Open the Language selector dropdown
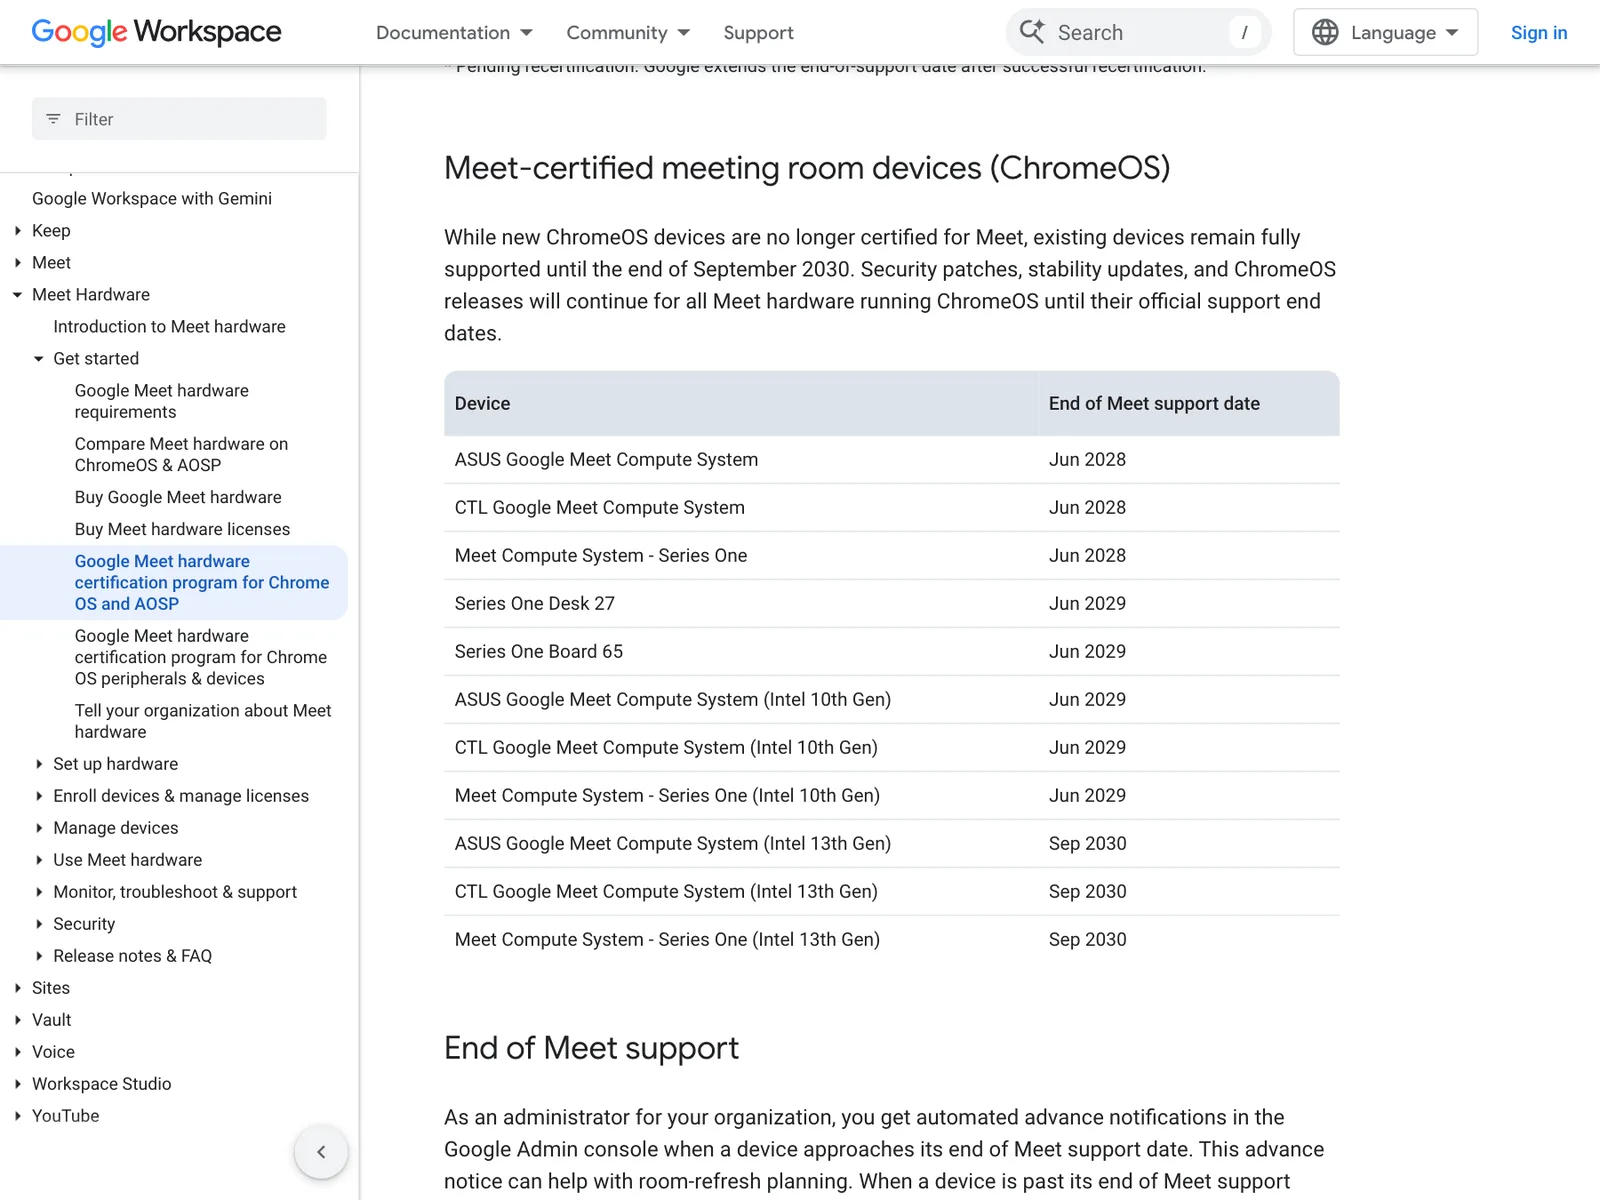The height and width of the screenshot is (1200, 1600). [x=1385, y=32]
